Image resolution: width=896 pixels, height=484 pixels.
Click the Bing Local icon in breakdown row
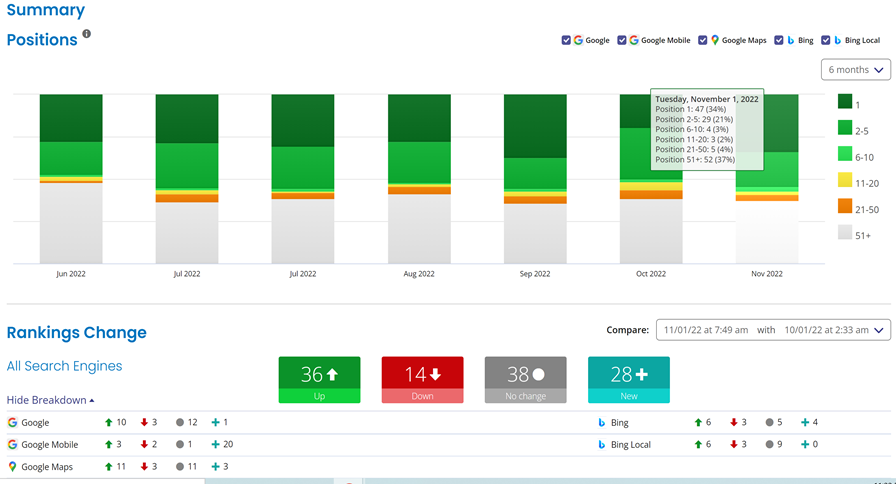[602, 445]
